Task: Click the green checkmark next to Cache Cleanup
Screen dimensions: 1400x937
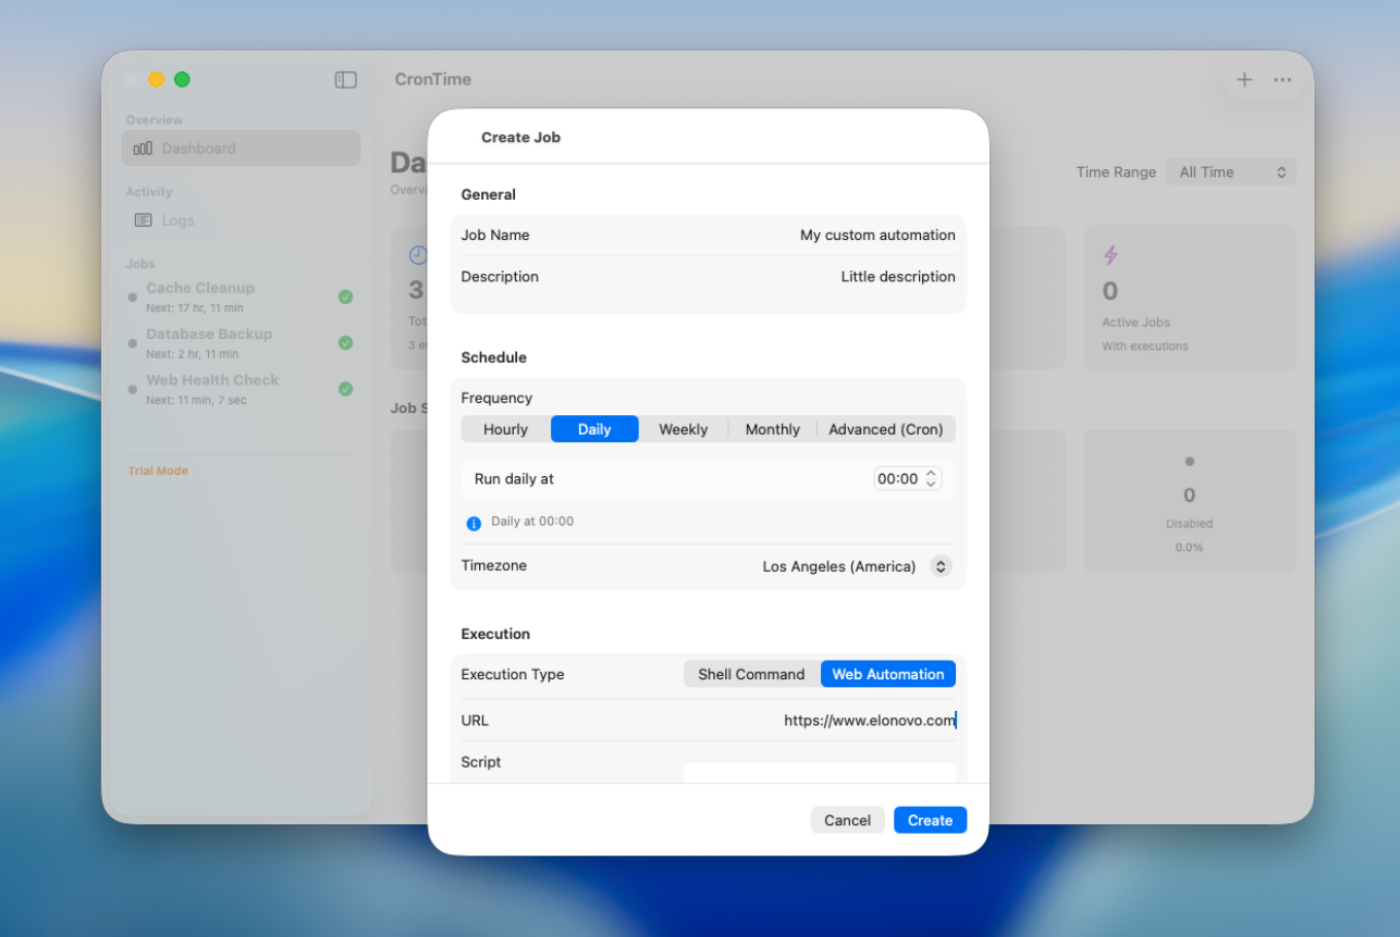Action: click(x=345, y=297)
